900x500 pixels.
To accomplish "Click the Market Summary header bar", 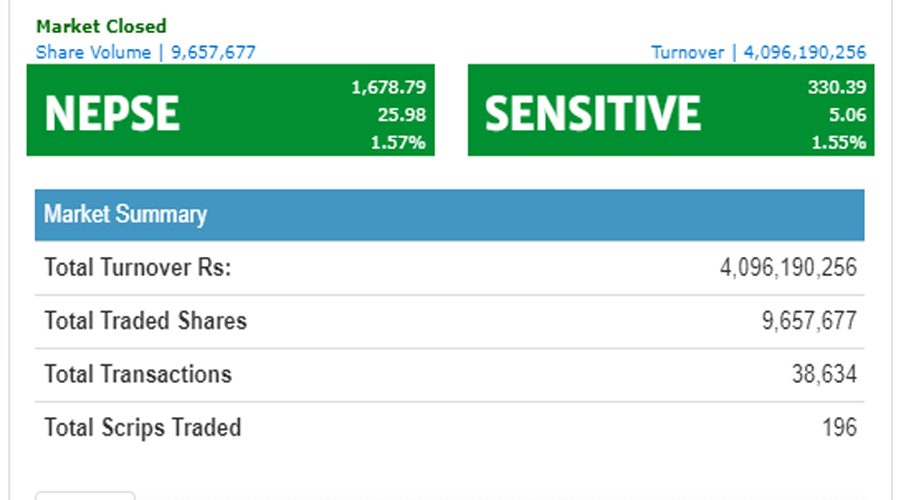I will (449, 215).
